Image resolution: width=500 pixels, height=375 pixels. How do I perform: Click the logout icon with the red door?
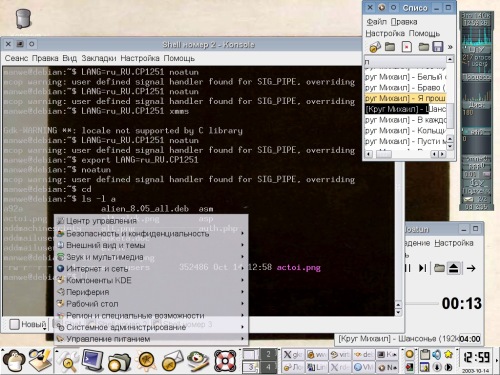410,367
